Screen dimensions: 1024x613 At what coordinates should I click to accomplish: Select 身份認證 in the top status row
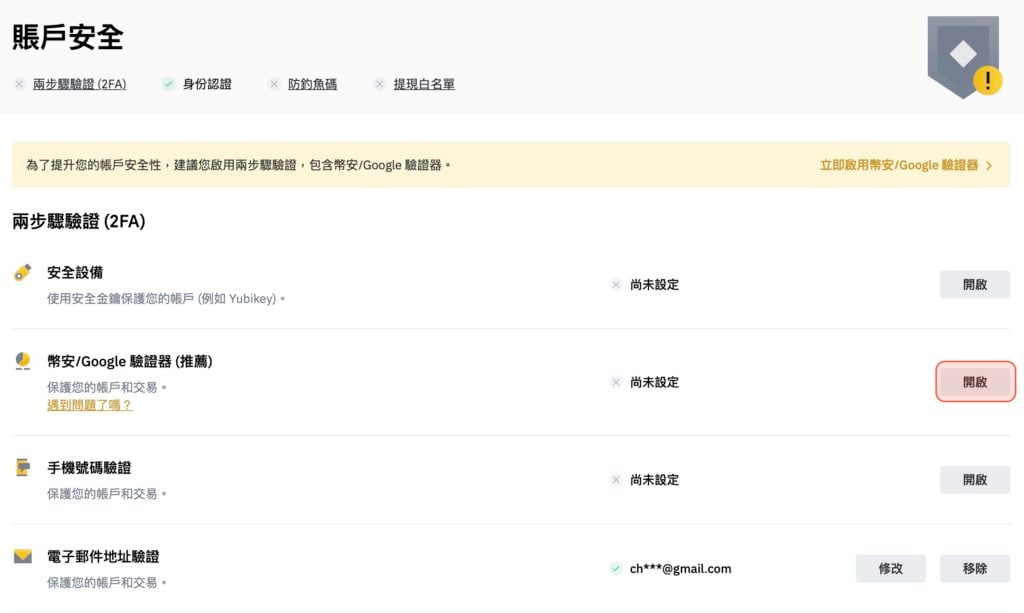click(x=207, y=84)
